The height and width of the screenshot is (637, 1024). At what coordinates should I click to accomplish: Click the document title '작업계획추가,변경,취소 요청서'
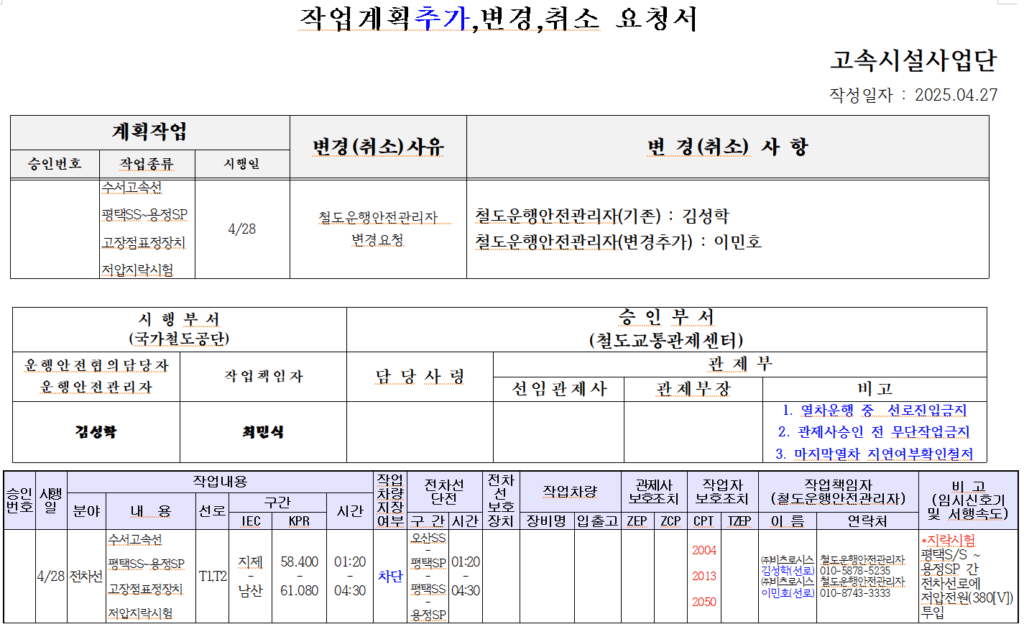point(498,18)
